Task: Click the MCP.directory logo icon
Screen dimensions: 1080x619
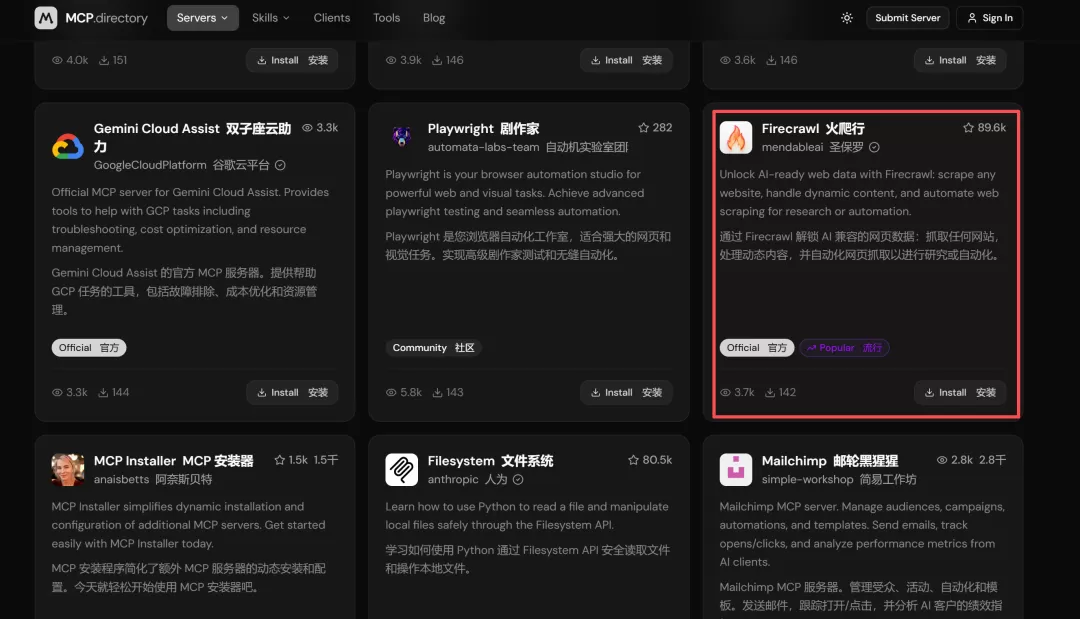Action: tap(46, 18)
